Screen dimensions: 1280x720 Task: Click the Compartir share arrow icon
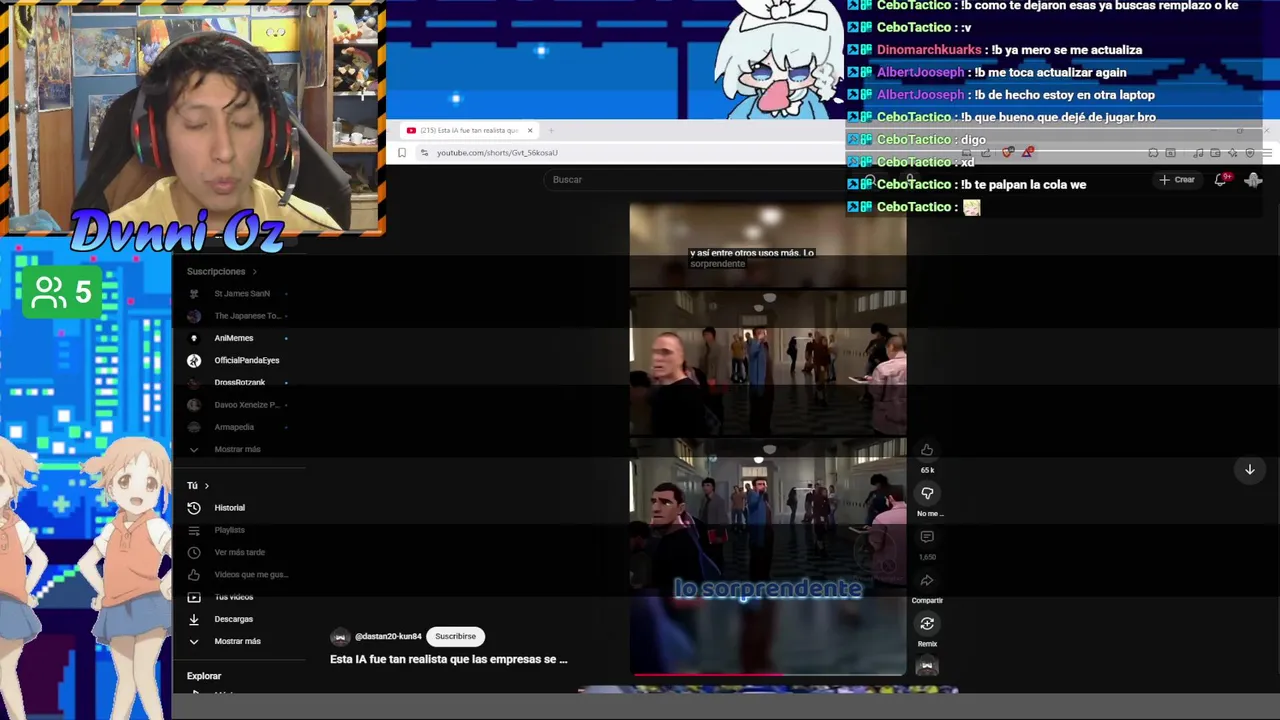(x=927, y=580)
